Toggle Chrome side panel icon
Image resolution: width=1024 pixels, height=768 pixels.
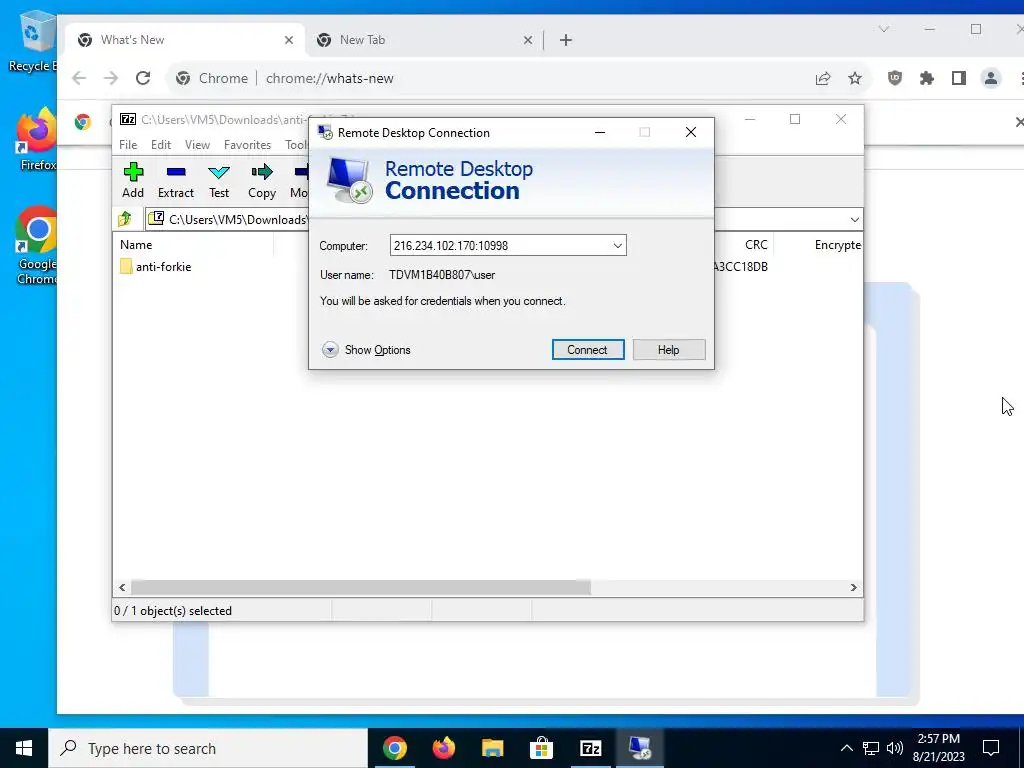point(959,78)
